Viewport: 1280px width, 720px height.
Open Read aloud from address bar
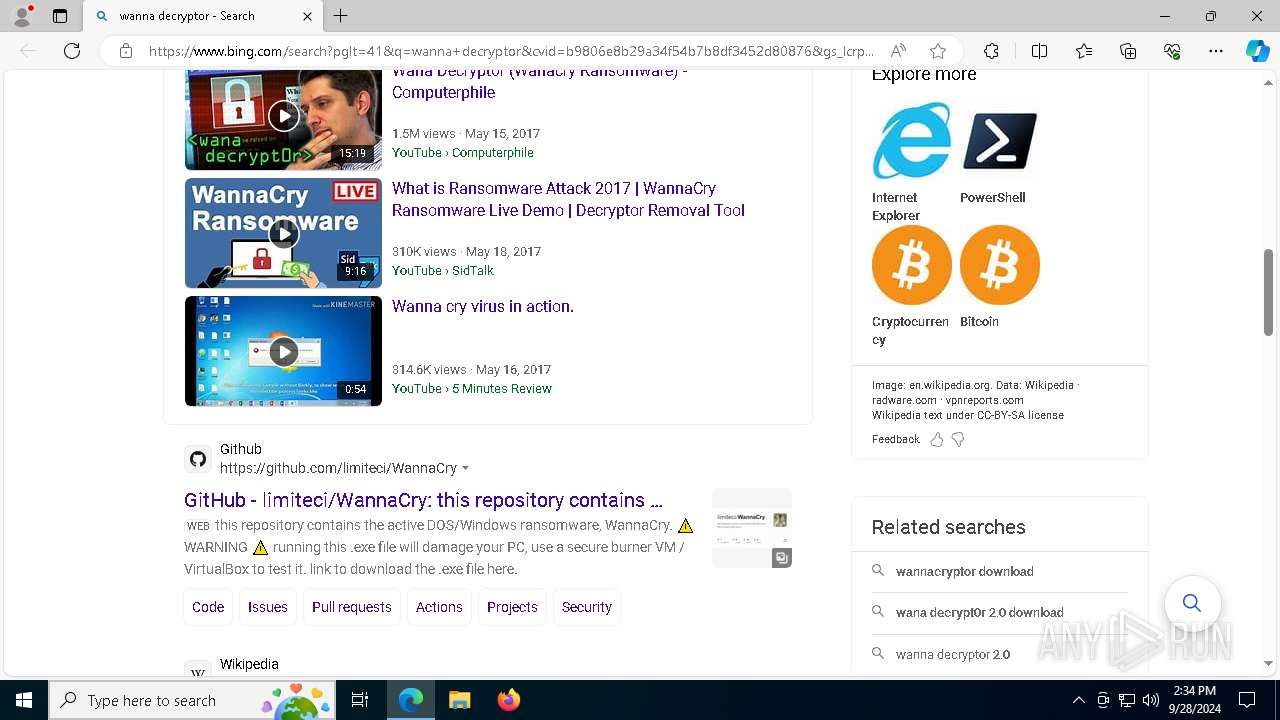pos(898,51)
